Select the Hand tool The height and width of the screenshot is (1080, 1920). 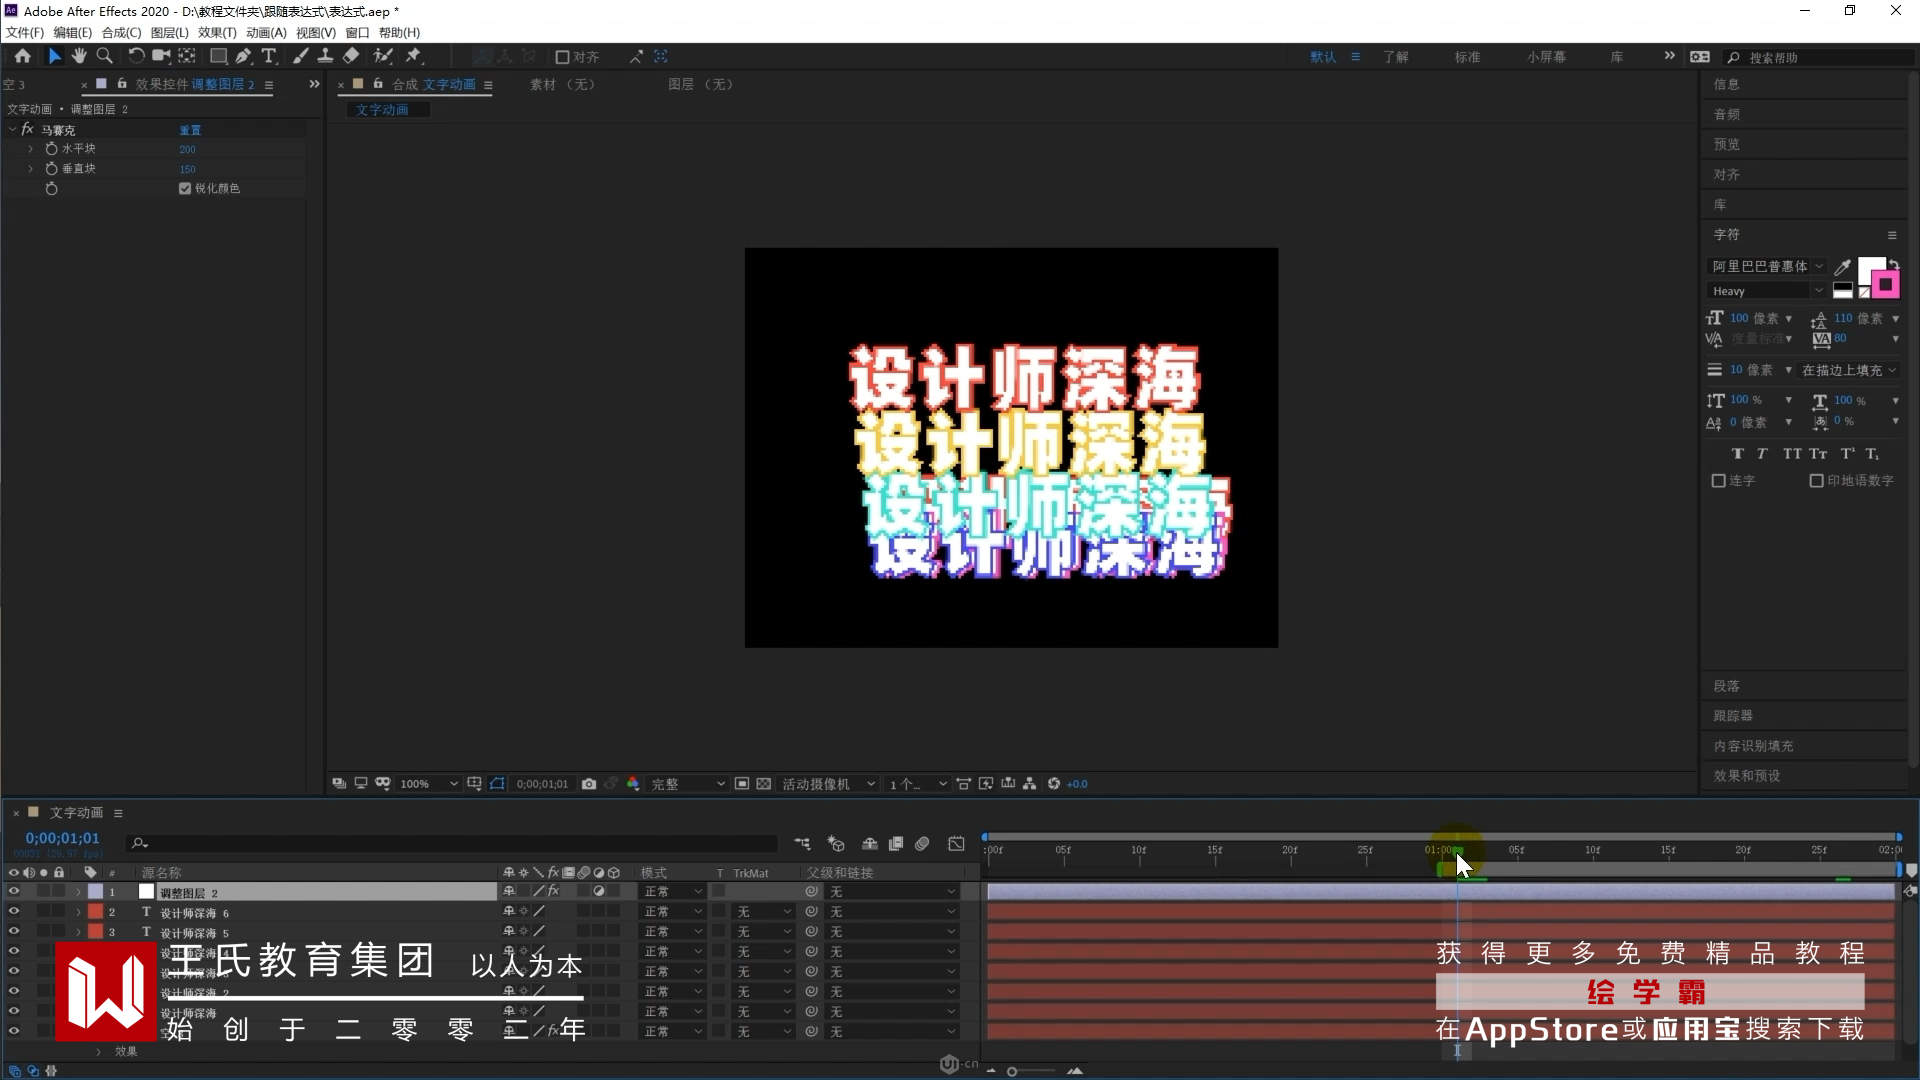(x=79, y=57)
